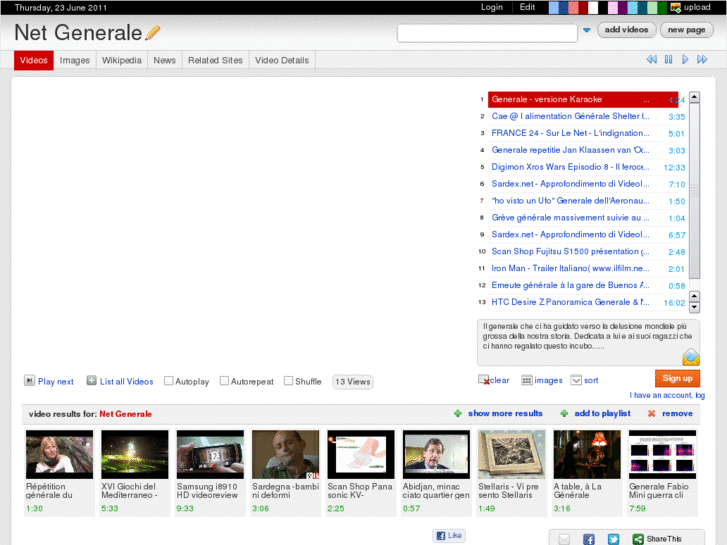Click lower playlist scroll up arrow
This screenshot has width=727, height=545.
(x=694, y=296)
